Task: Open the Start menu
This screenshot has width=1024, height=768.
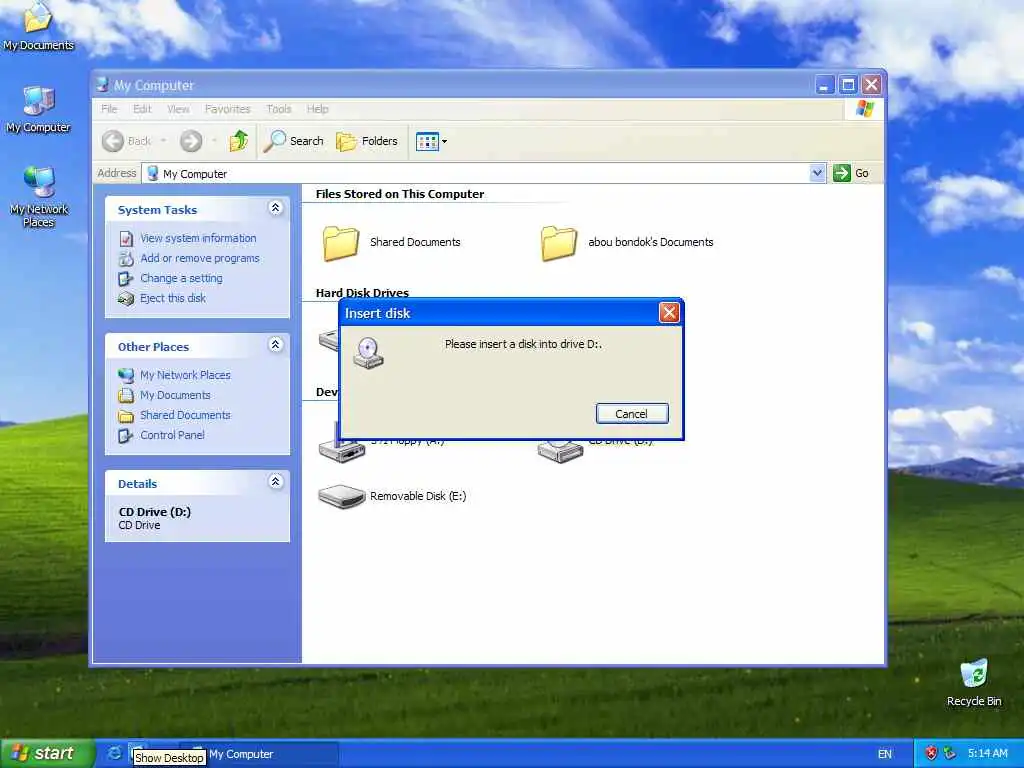Action: pos(48,754)
